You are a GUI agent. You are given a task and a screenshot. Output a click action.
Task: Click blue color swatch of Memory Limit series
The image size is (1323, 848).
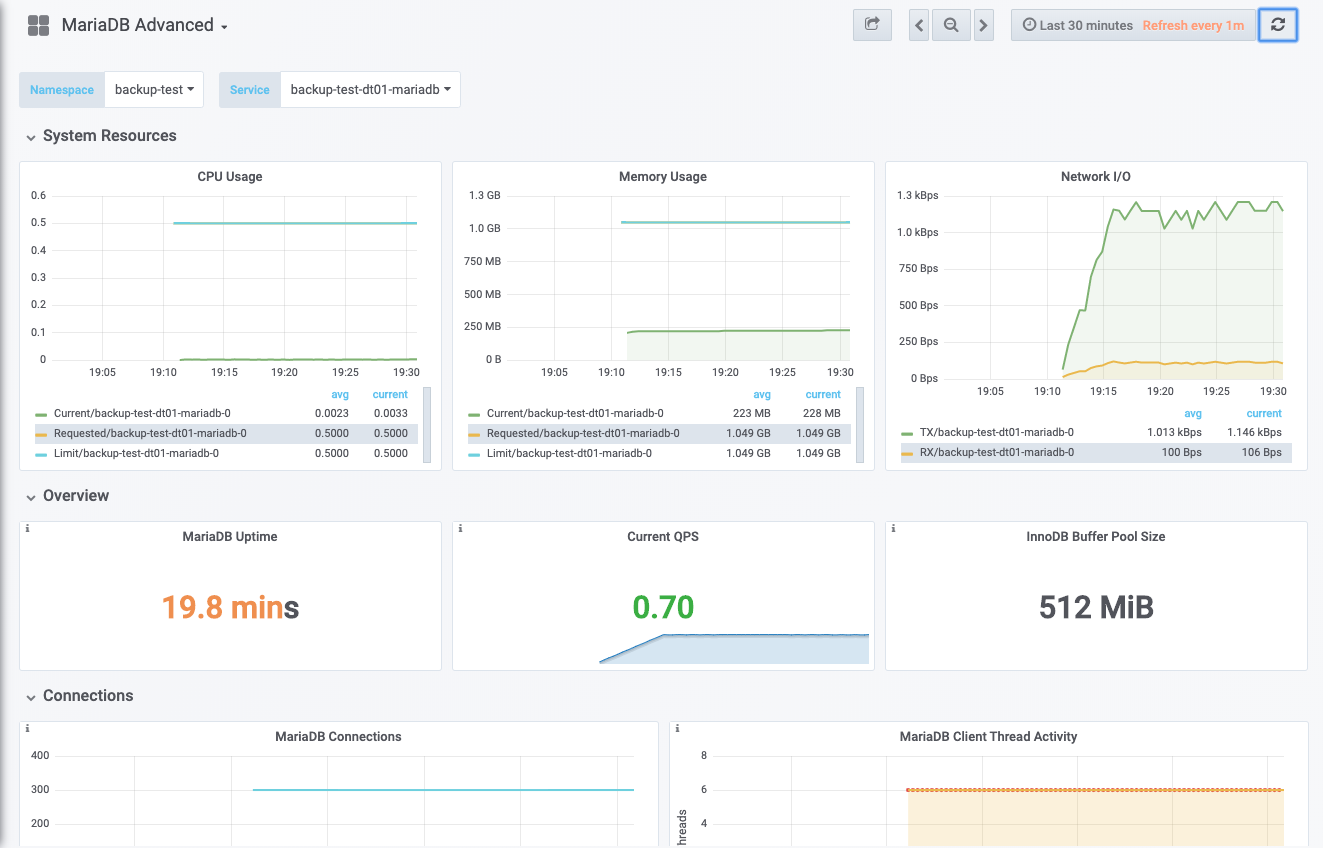pos(474,454)
